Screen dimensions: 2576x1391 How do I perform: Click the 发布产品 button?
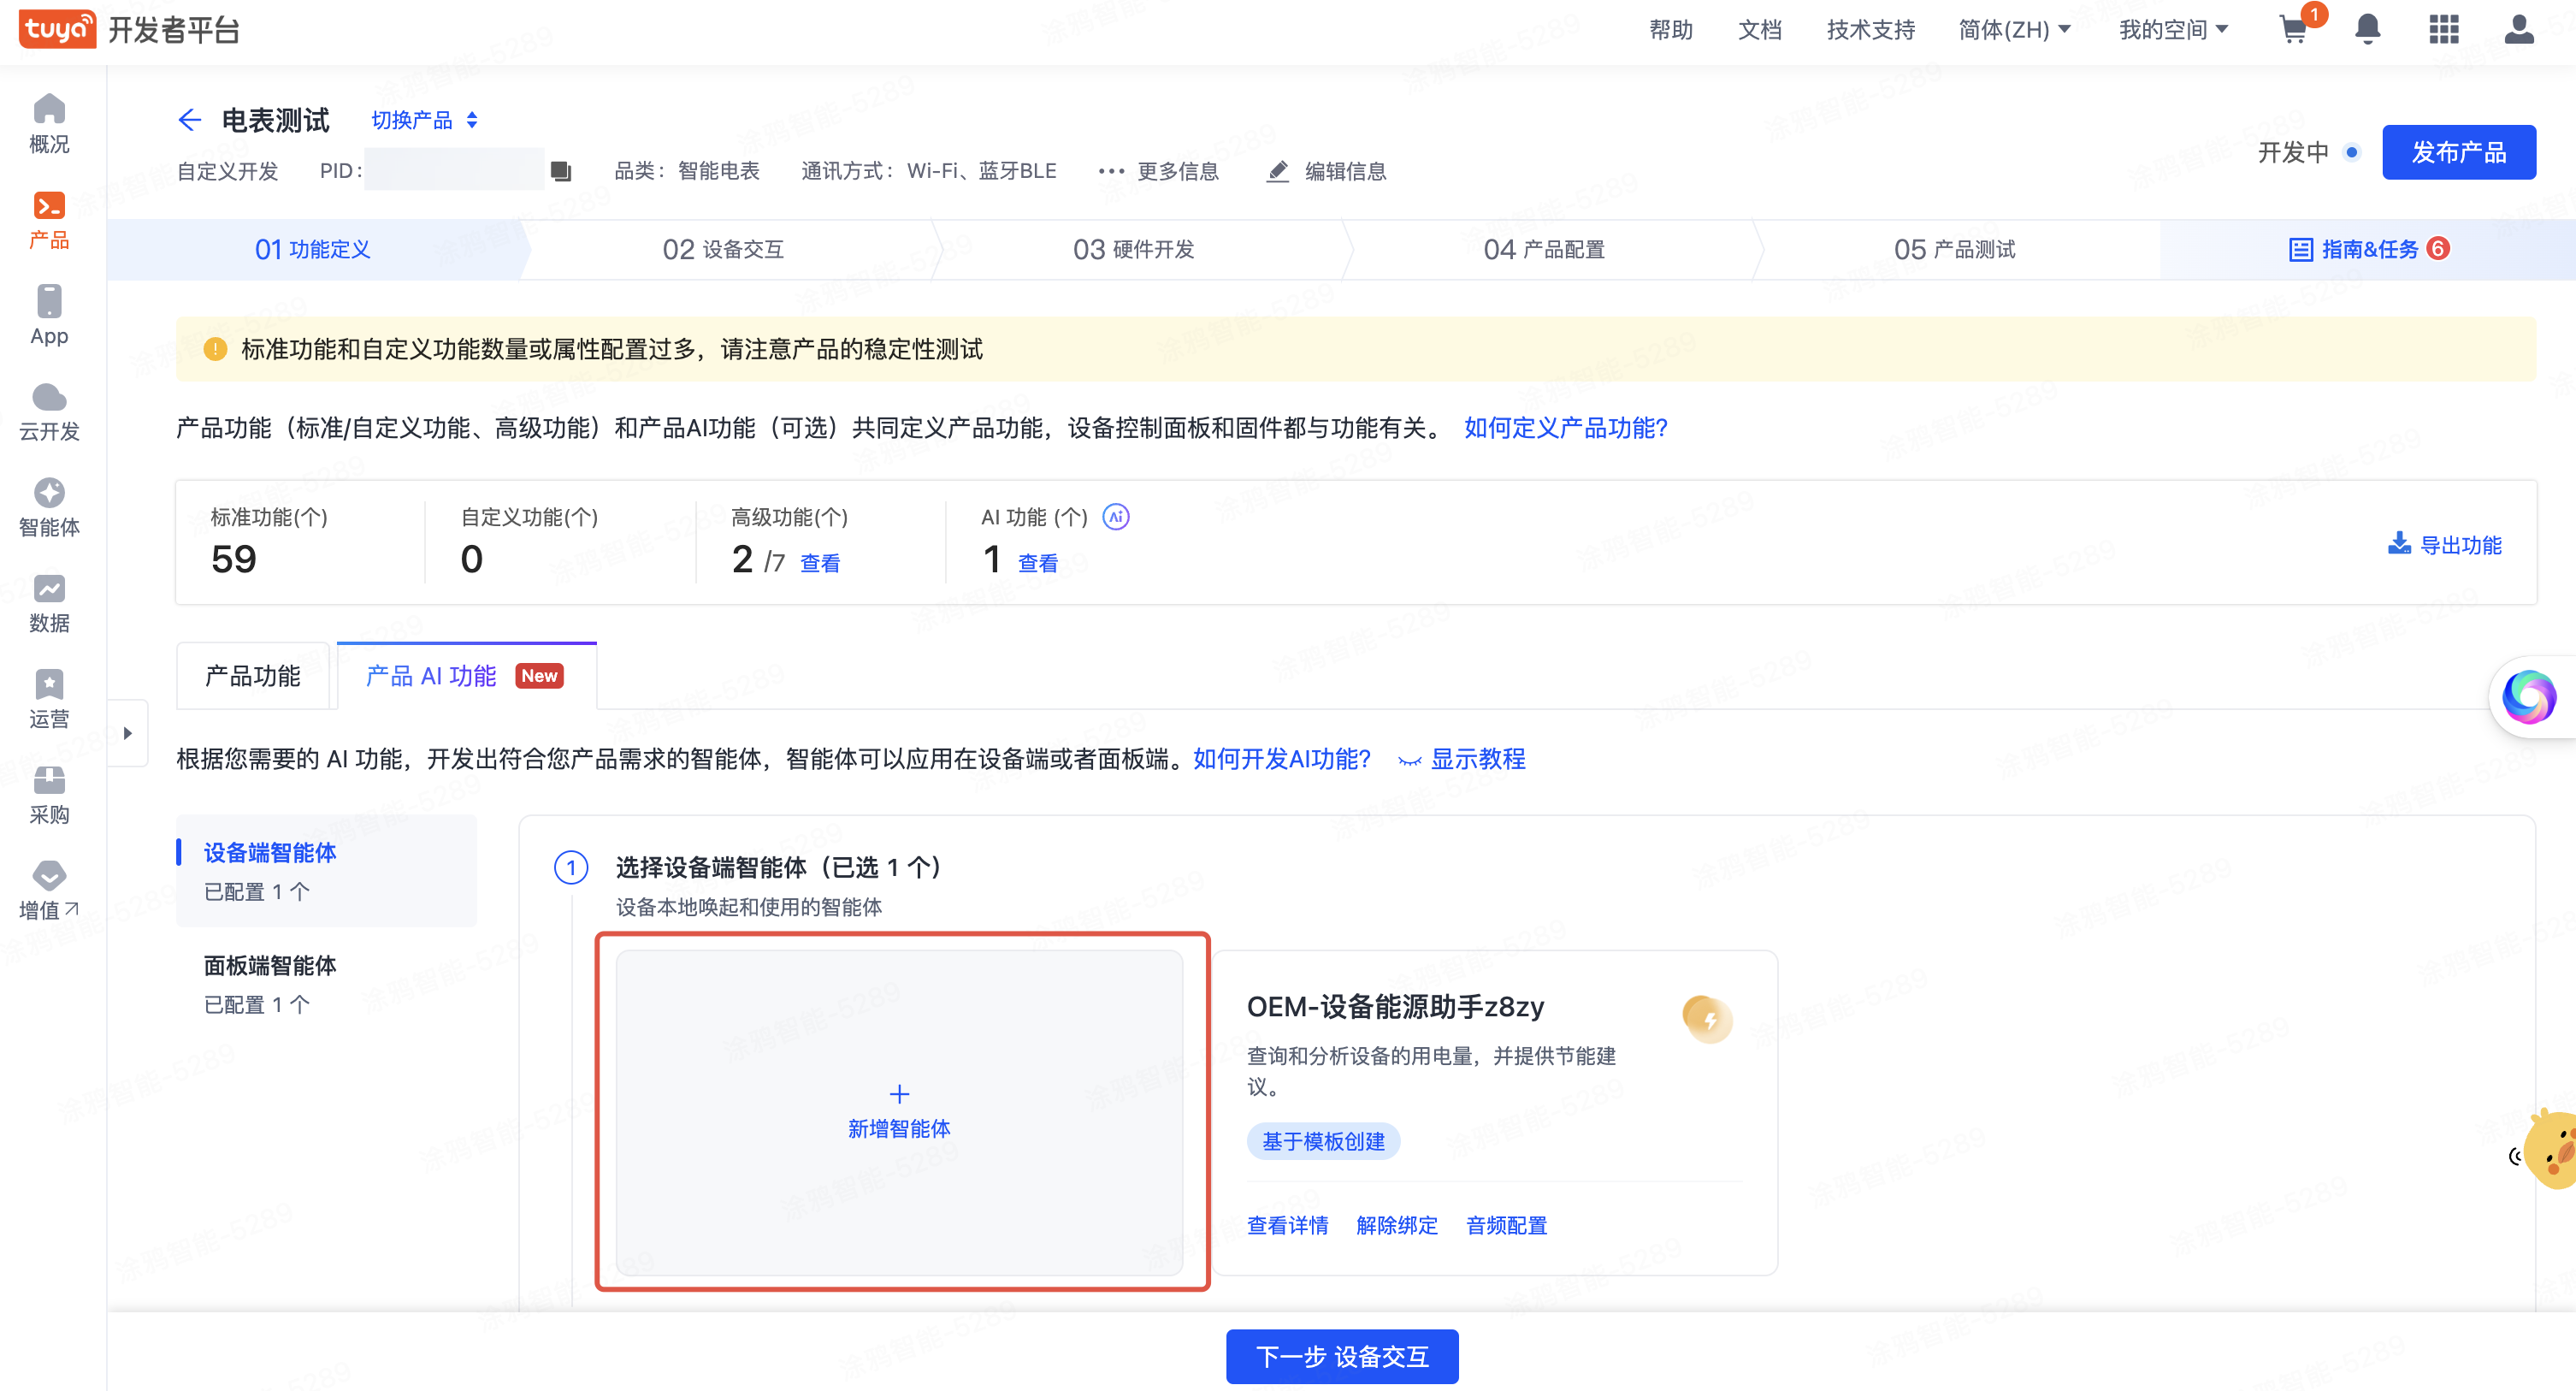coord(2459,152)
